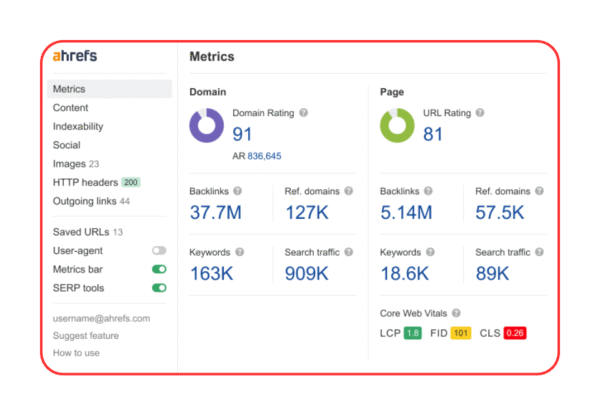Click the purple Domain Rating donut chart
This screenshot has height=400, width=600.
tap(208, 126)
